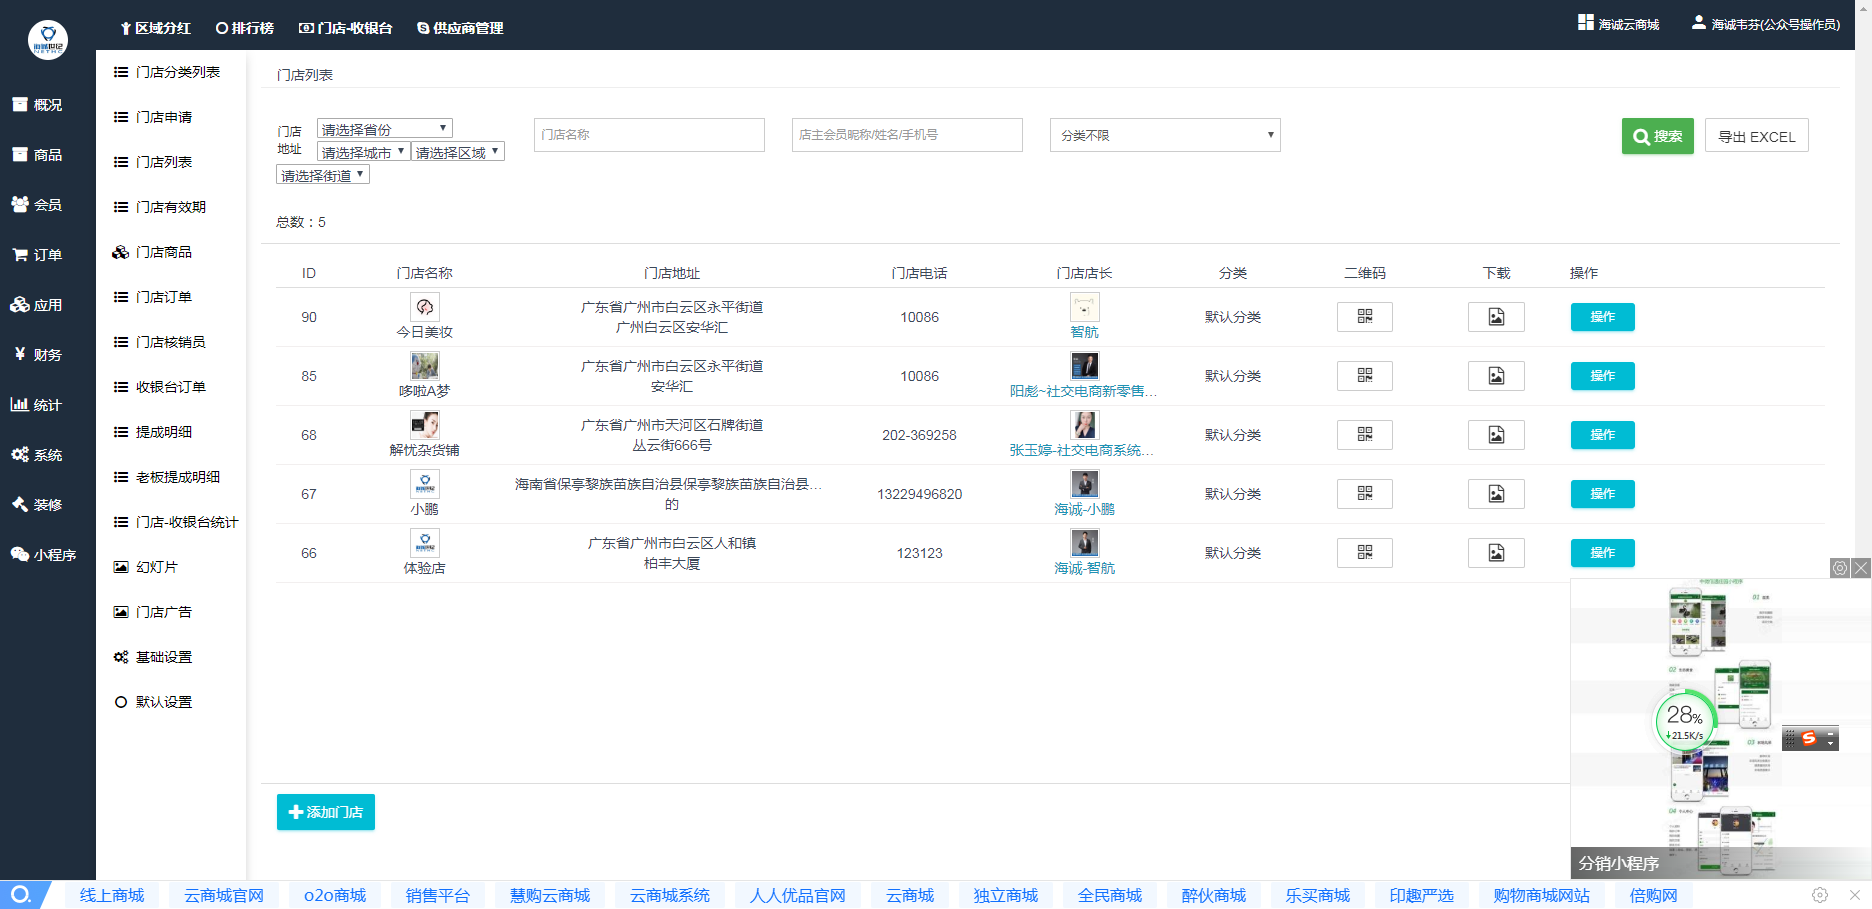Expand the 请选择街道 street dropdown
Viewport: 1872px width, 909px height.
(x=322, y=175)
